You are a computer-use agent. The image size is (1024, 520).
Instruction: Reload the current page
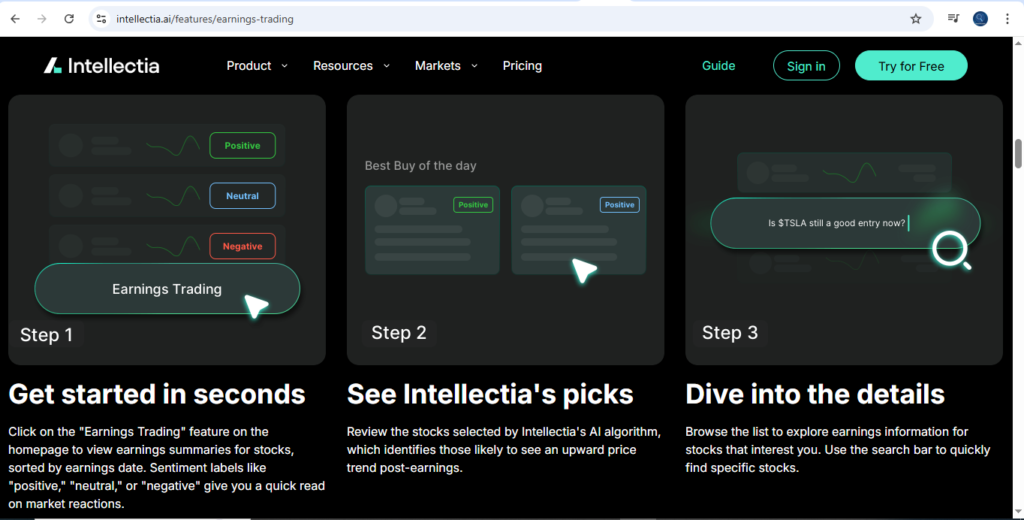[x=69, y=19]
